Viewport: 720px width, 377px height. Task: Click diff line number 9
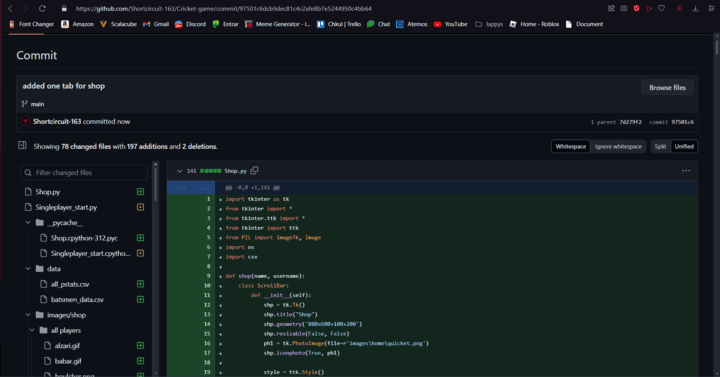click(x=208, y=276)
